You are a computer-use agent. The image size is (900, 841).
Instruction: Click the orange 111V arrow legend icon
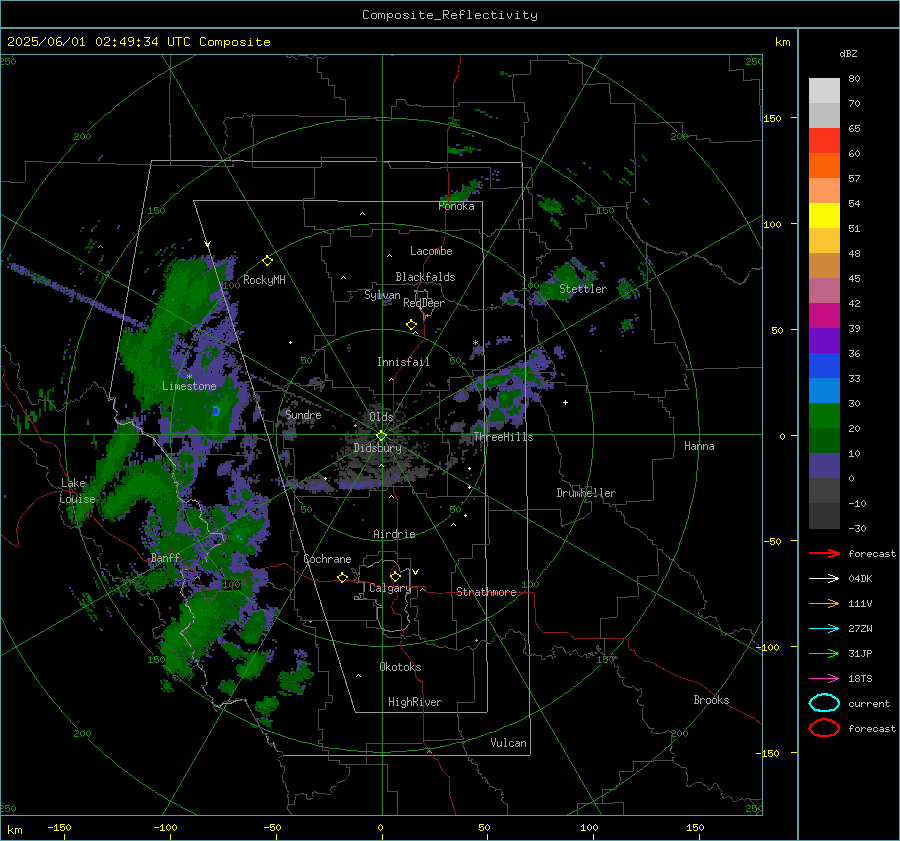click(824, 603)
